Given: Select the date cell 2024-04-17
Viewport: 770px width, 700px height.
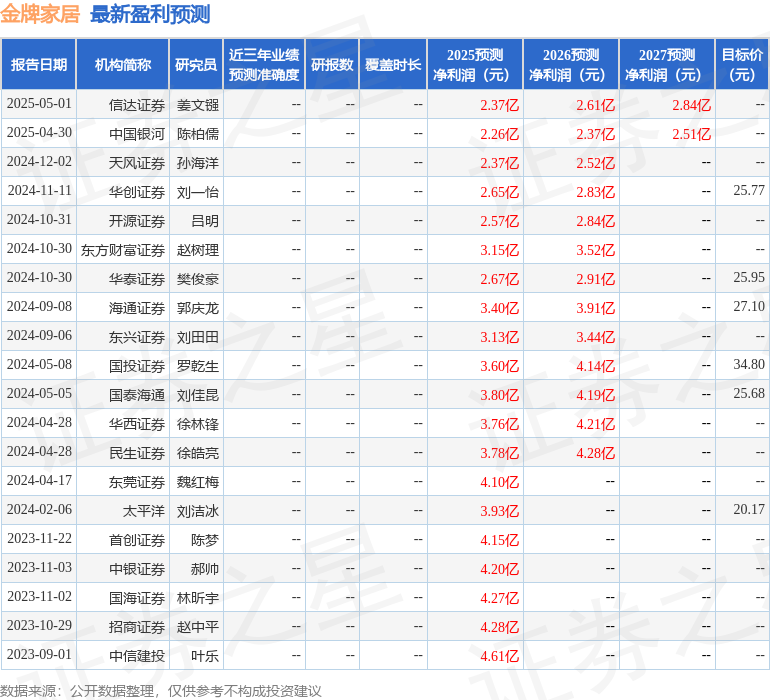Looking at the screenshot, I should coord(39,480).
